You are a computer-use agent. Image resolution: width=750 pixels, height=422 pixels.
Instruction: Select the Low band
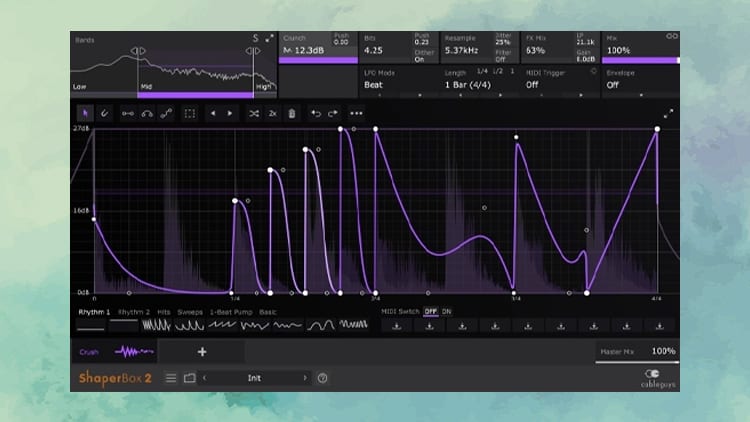click(80, 87)
